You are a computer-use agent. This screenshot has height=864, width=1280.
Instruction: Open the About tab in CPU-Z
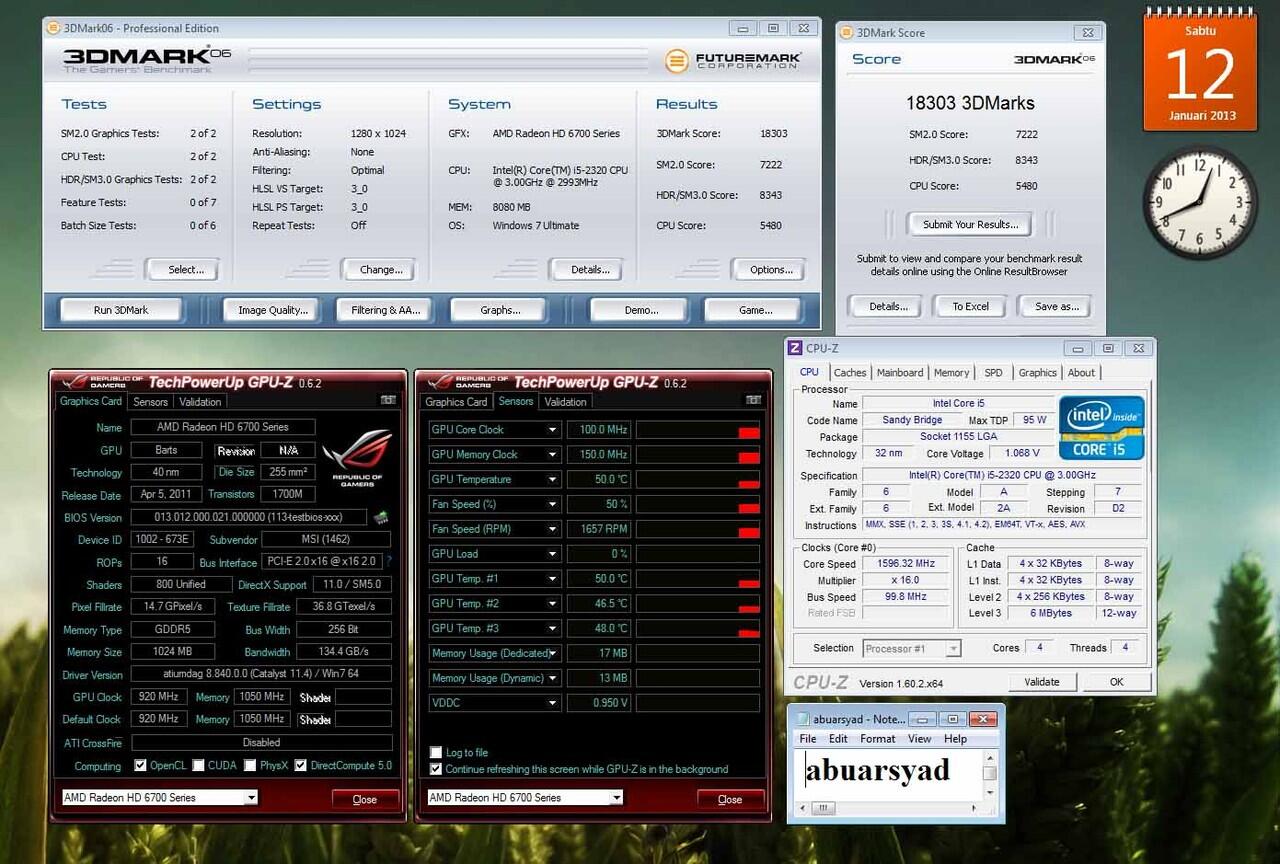[x=1081, y=373]
